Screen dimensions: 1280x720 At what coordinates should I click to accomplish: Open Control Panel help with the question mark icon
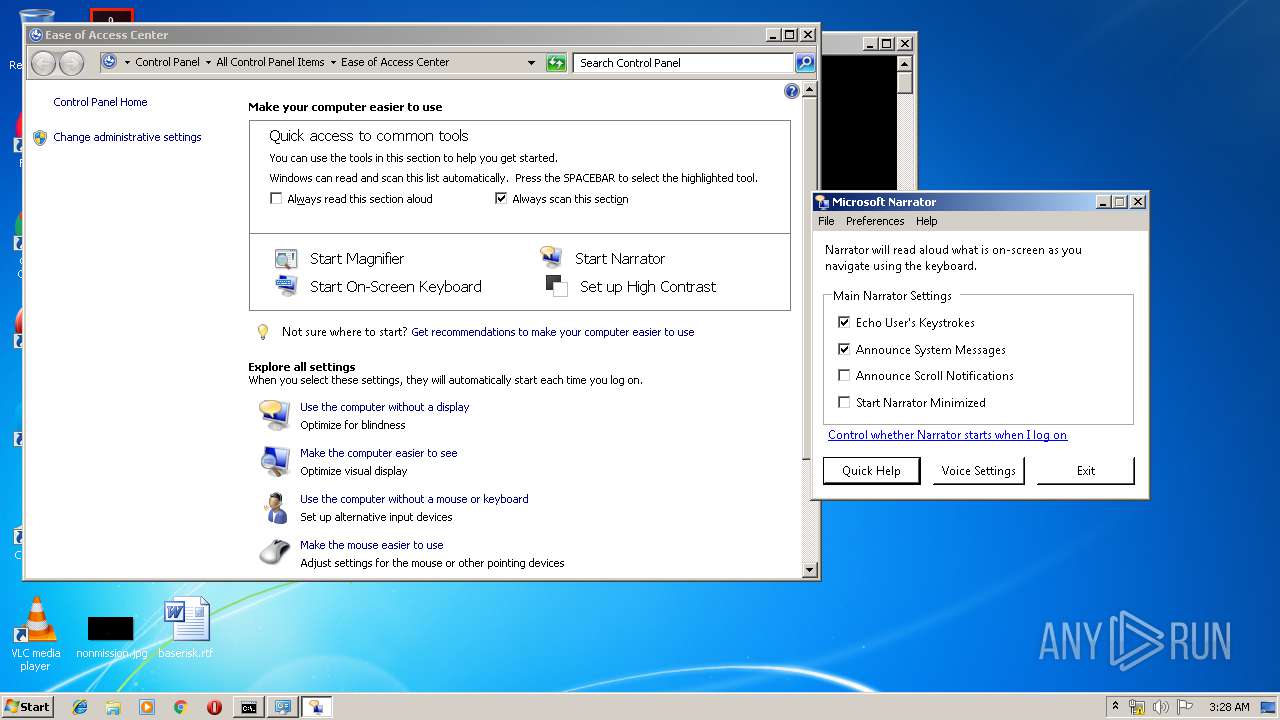coord(792,91)
